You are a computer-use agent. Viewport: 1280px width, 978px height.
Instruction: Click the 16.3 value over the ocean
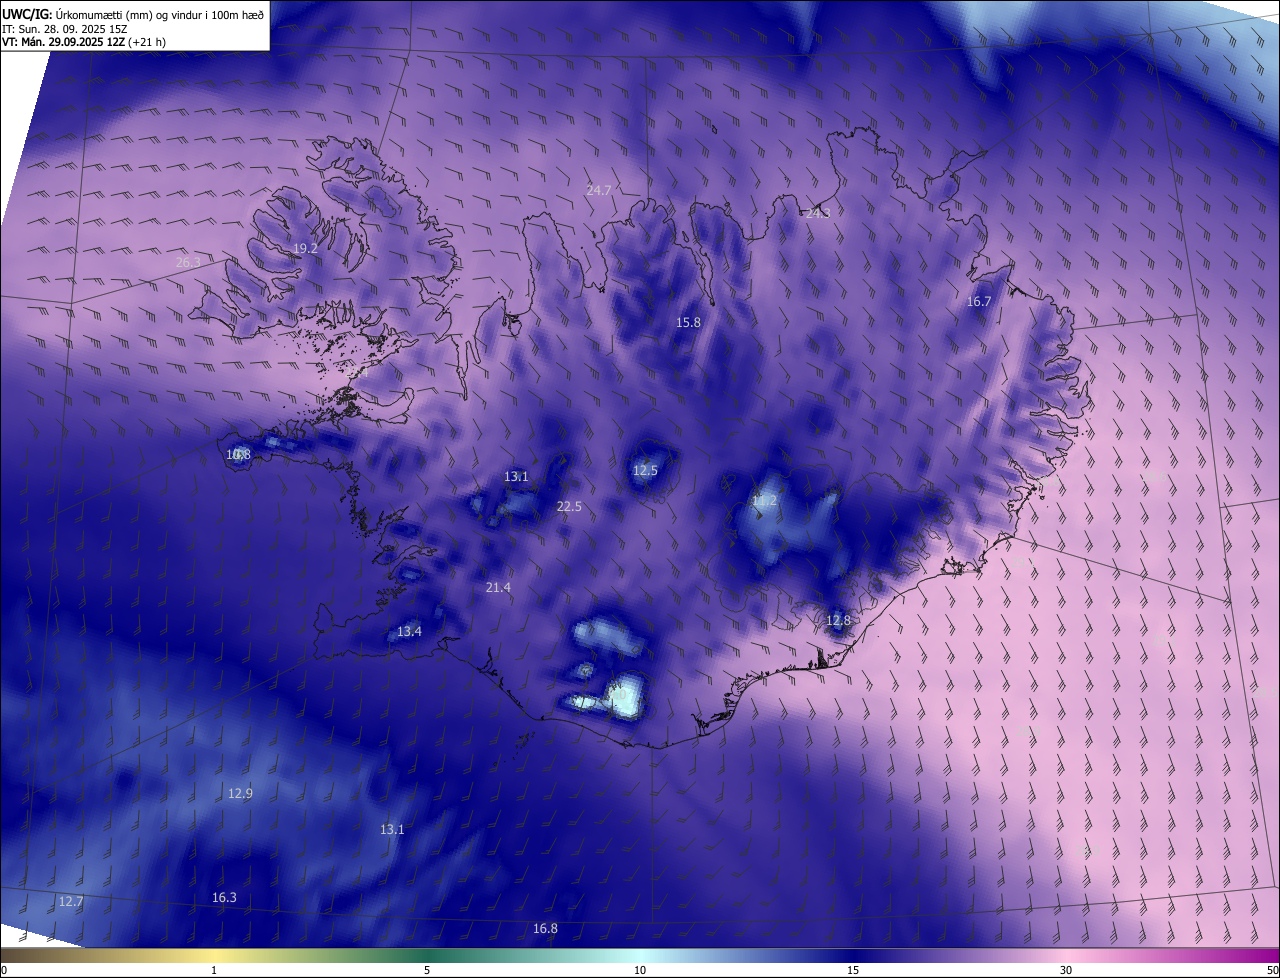tap(224, 897)
